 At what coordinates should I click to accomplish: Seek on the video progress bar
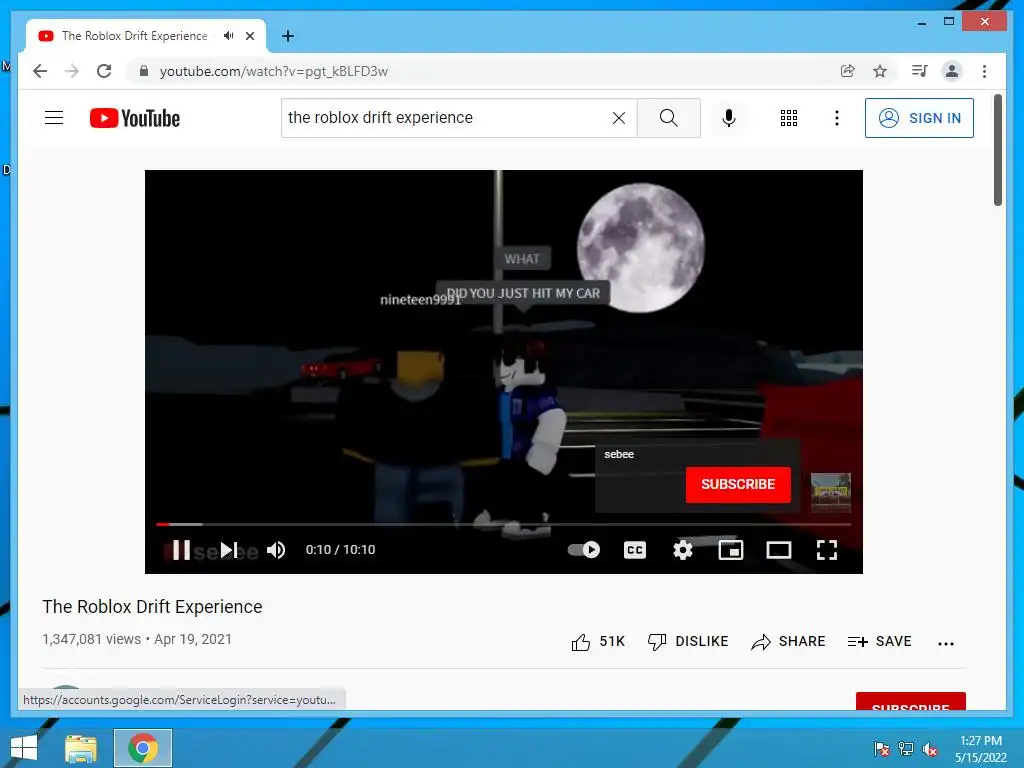[504, 524]
